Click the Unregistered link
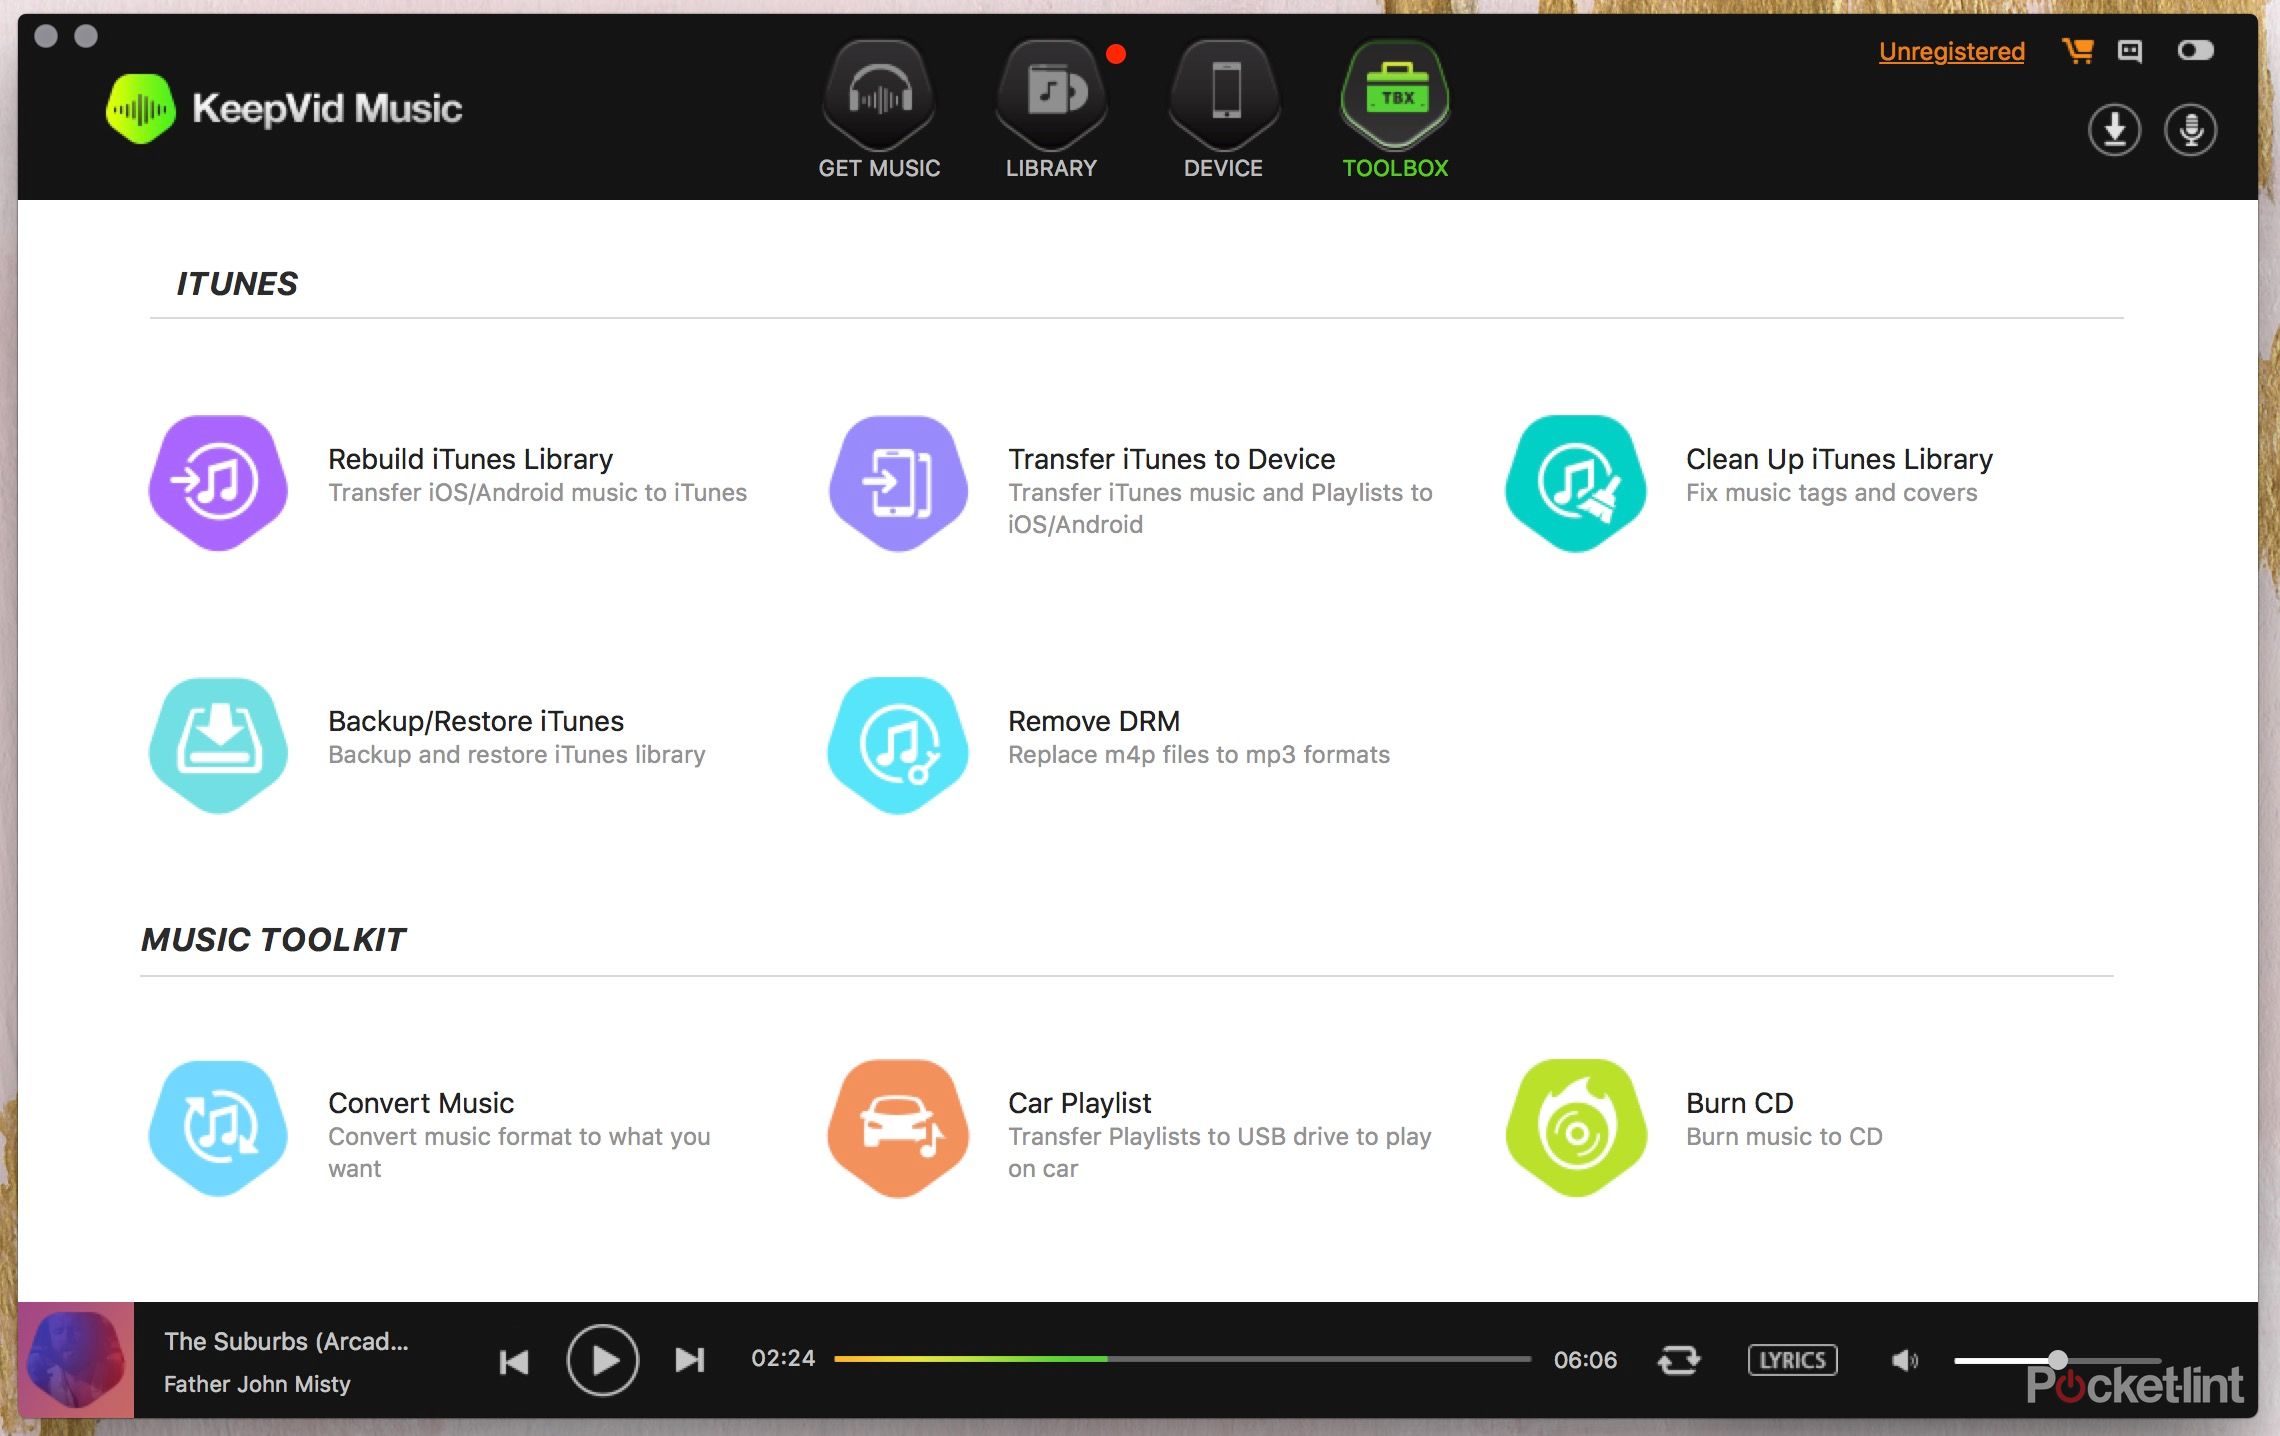This screenshot has height=1436, width=2280. pyautogui.click(x=1950, y=51)
